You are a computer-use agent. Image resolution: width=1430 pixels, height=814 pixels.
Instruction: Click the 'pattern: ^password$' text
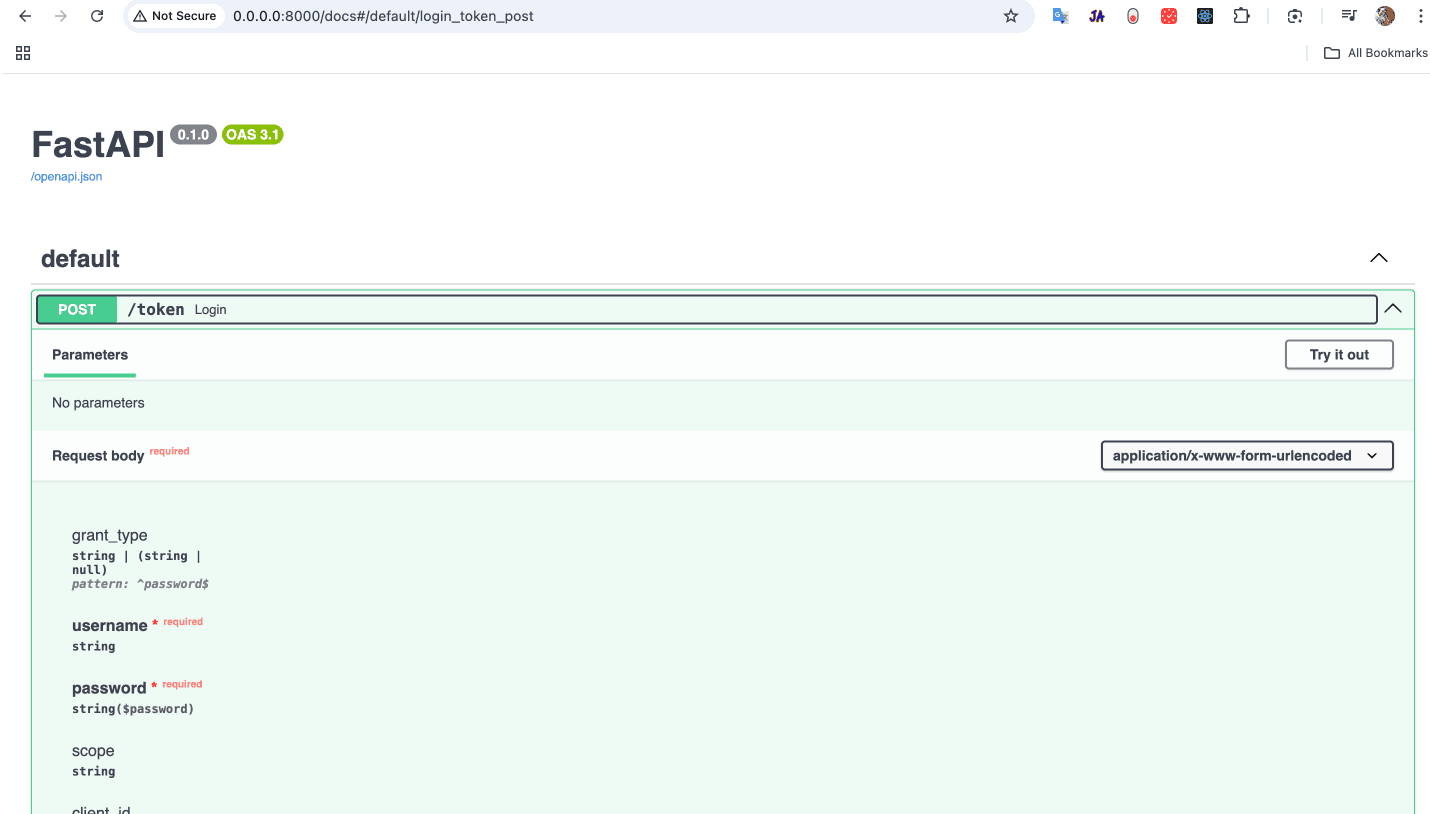pos(140,584)
